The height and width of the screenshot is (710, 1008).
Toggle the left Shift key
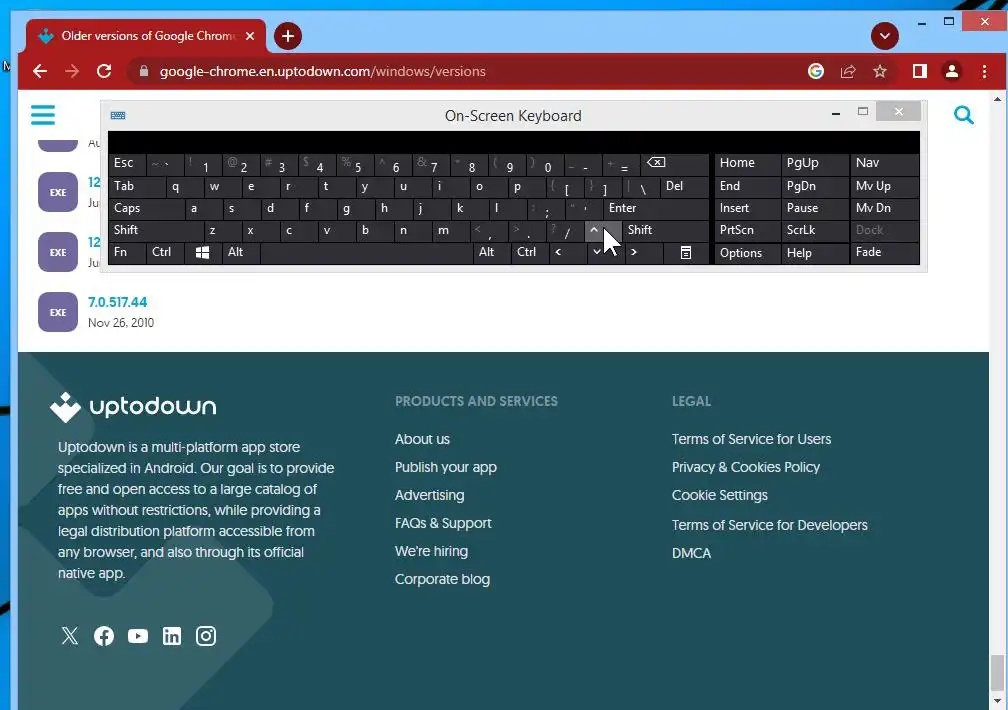[x=156, y=230]
